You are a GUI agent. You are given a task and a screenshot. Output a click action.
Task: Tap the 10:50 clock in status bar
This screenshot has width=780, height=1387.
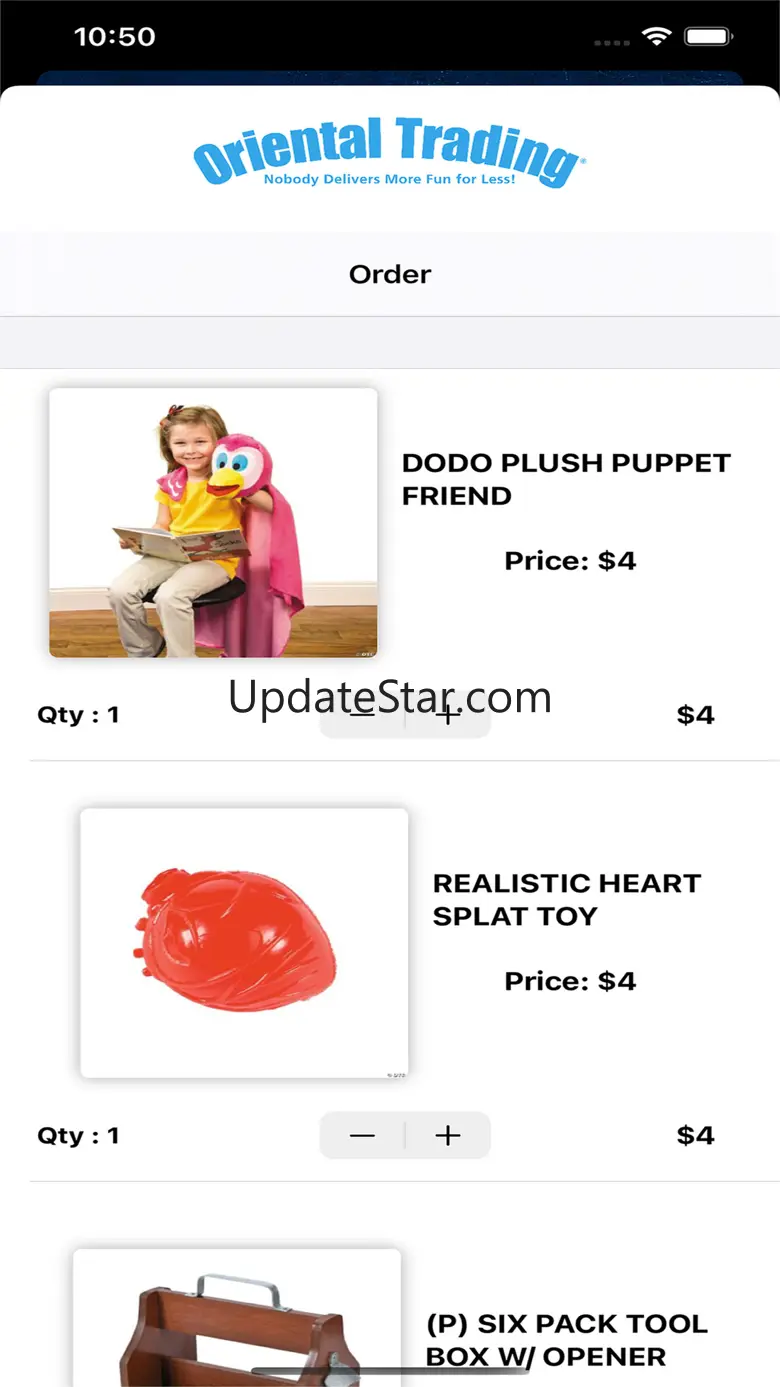pos(115,37)
